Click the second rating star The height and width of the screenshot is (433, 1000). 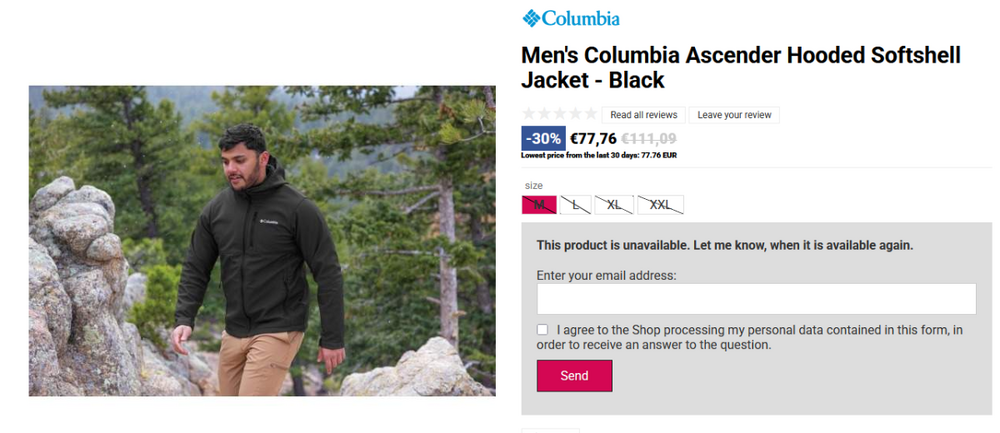545,114
